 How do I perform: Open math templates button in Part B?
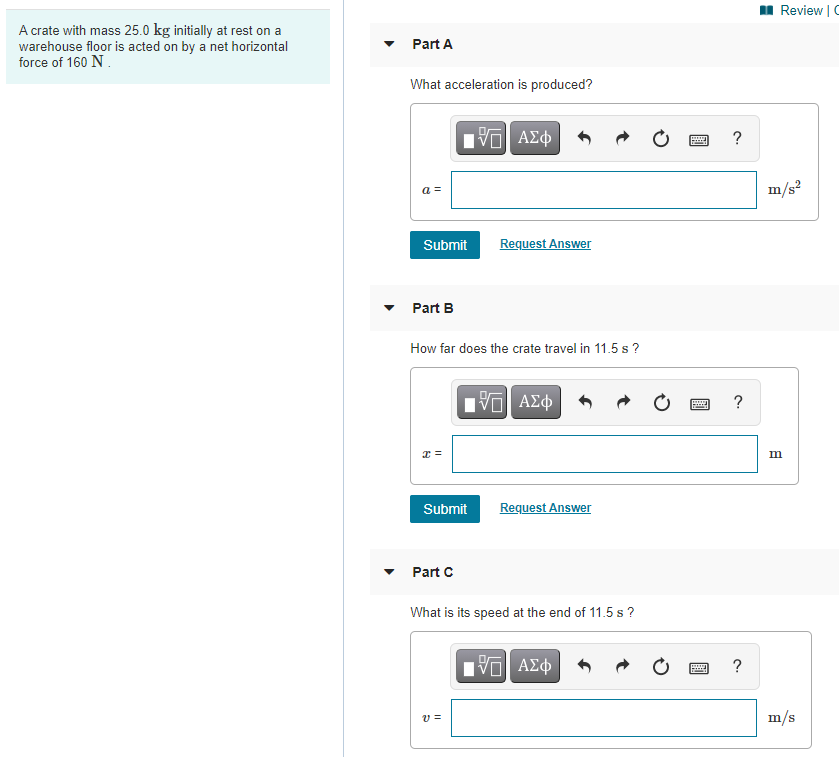tap(482, 402)
